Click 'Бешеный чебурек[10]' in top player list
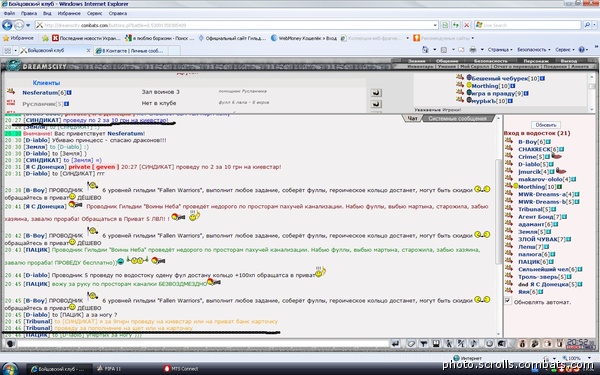Viewport: 600px width, 375px height. [x=505, y=78]
